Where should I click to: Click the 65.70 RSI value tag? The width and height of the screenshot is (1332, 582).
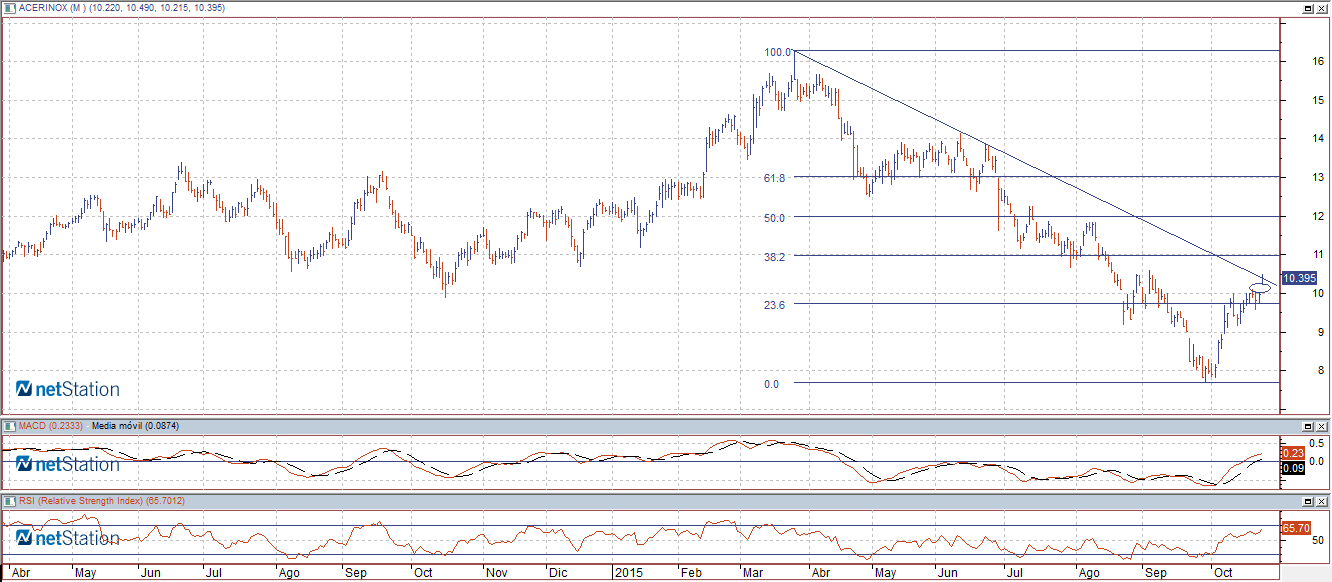click(x=1296, y=527)
